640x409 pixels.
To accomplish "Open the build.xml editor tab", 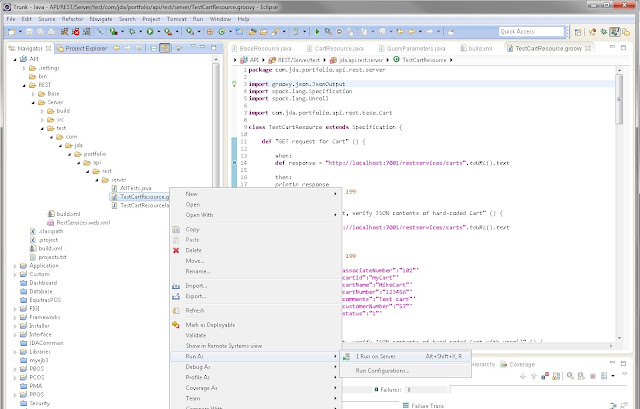I will (x=477, y=48).
